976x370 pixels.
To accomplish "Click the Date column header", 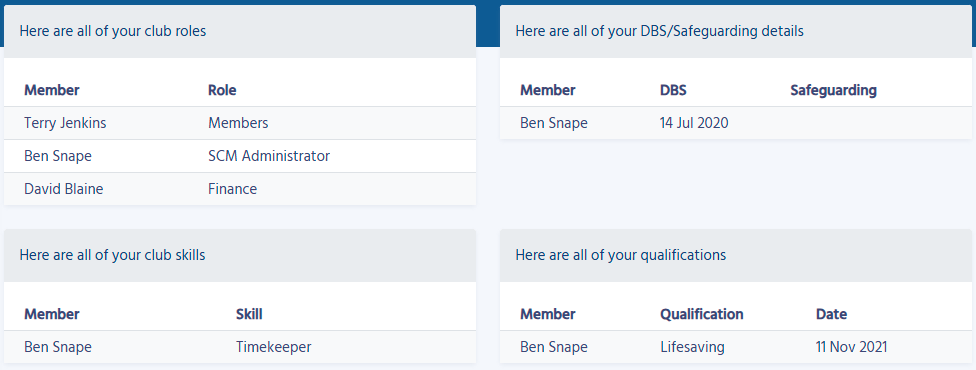I will tap(832, 314).
